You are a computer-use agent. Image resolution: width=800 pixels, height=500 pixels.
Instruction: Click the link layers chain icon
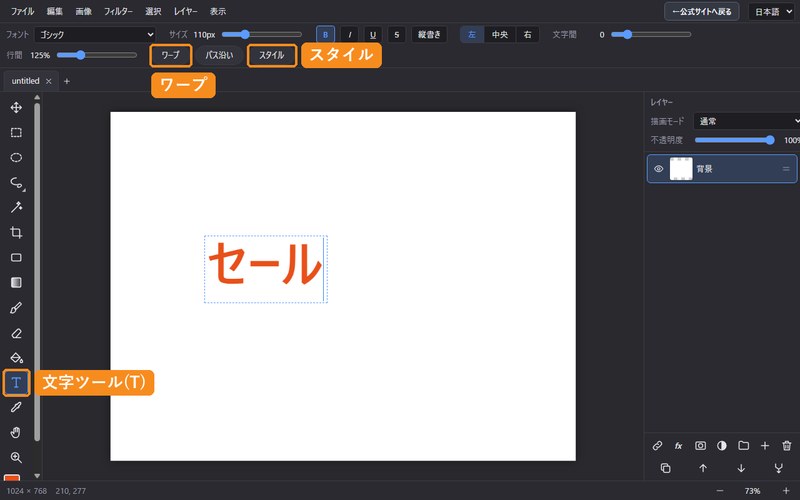click(x=657, y=445)
